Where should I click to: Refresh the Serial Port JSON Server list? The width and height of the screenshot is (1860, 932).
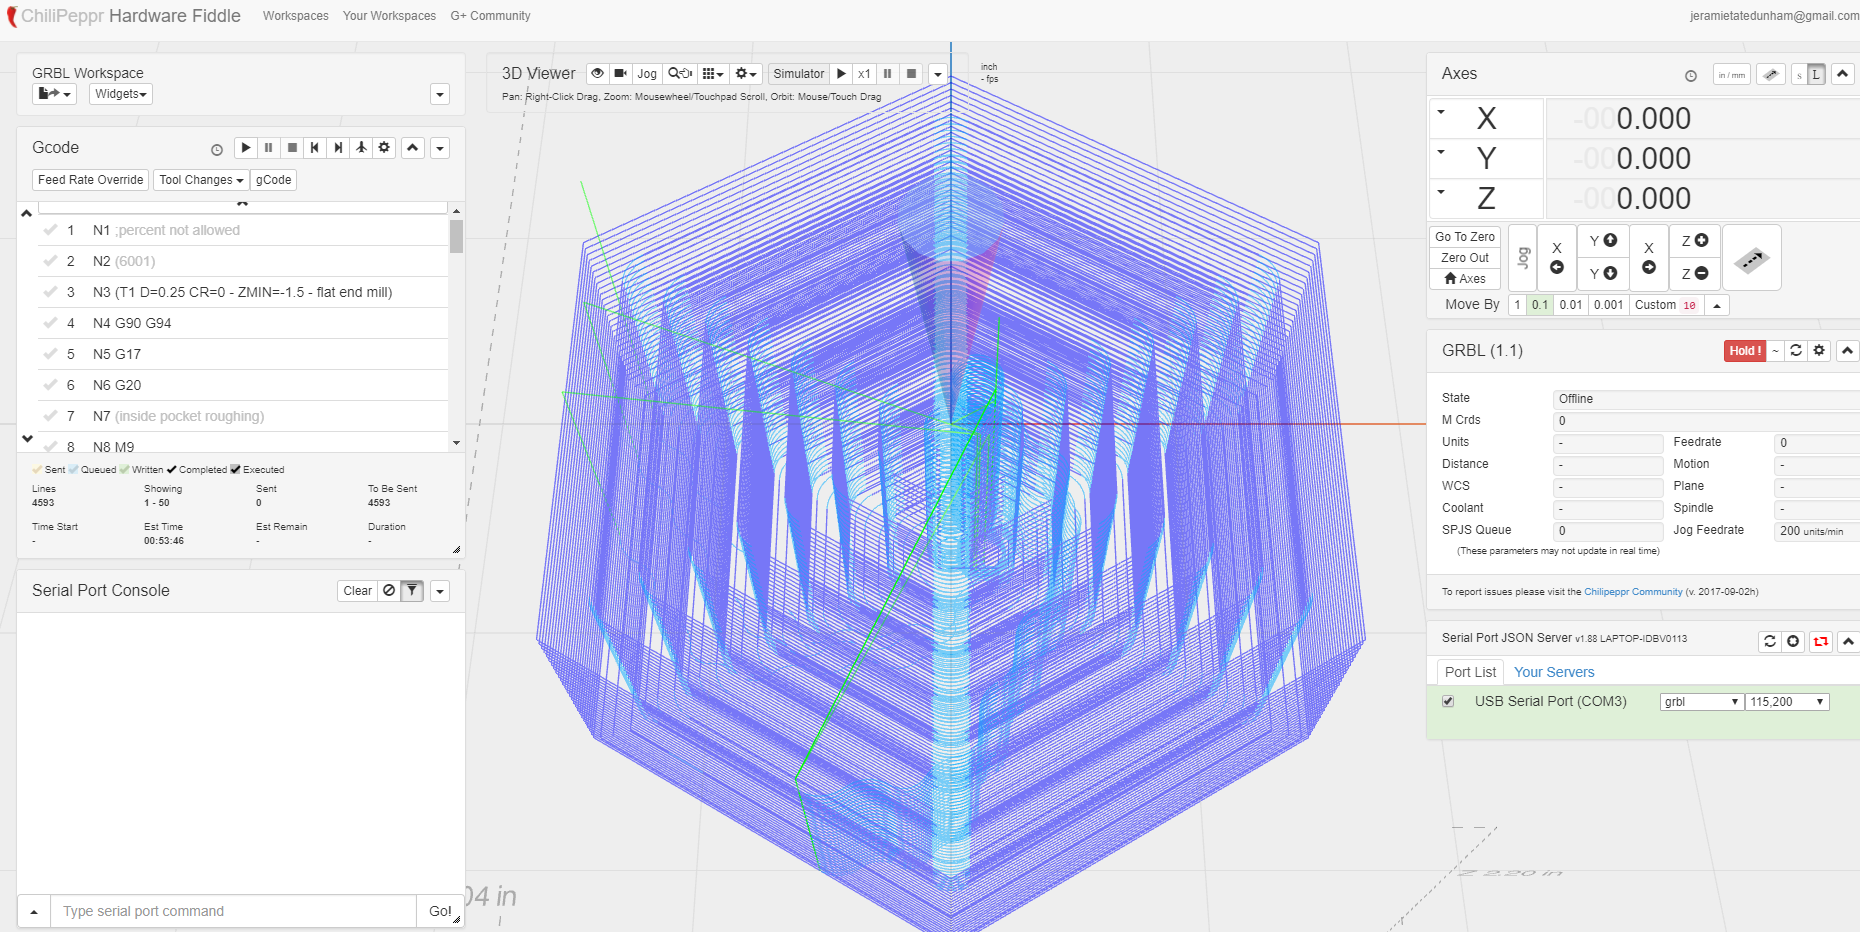click(1770, 642)
